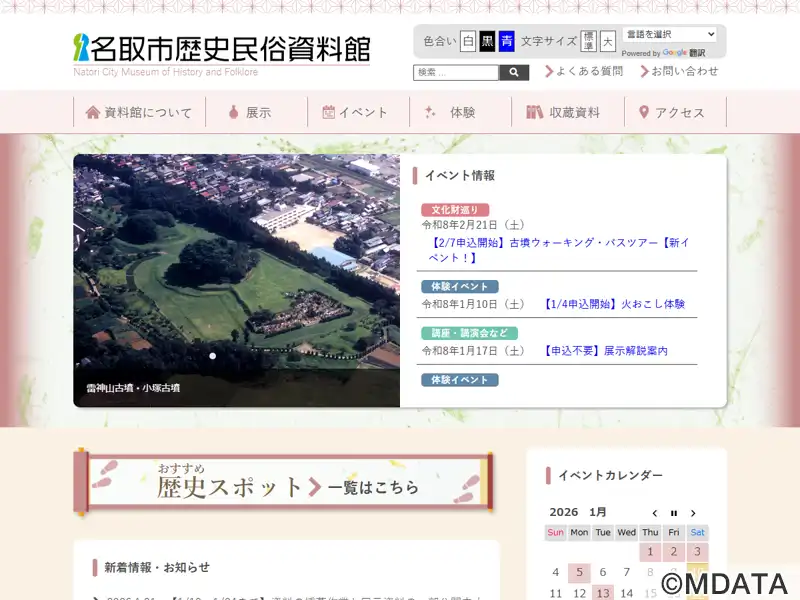Screen dimensions: 800x600
Task: Open the よくある質問 link
Action: (x=584, y=71)
